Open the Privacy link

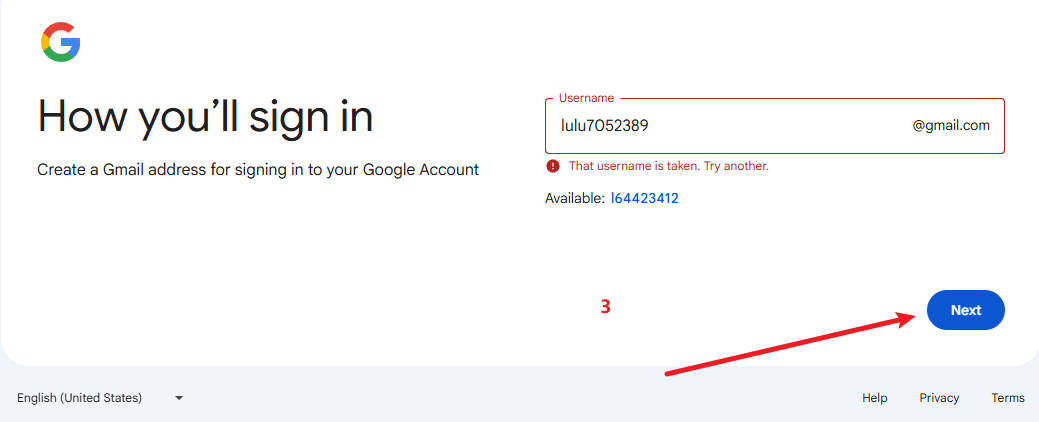coord(939,398)
